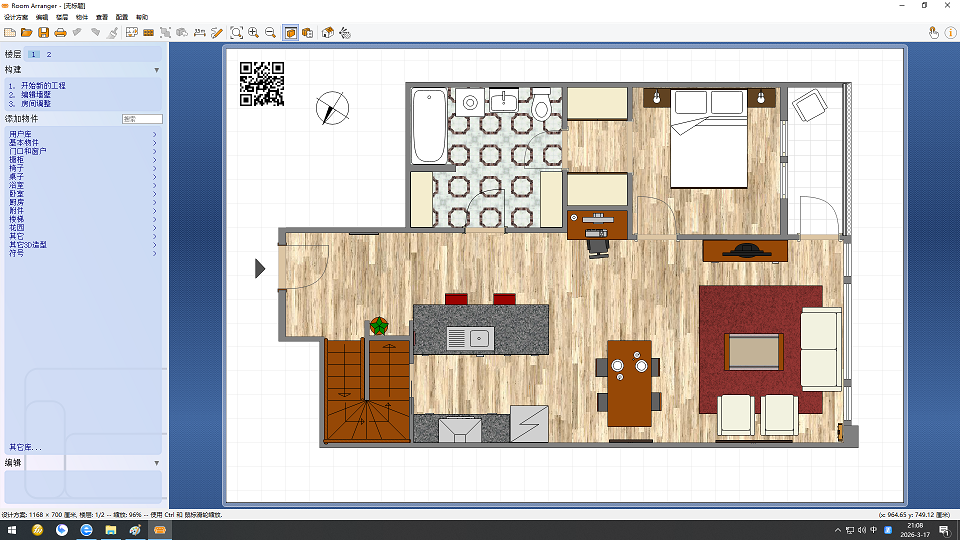Viewport: 960px width, 540px height.
Task: Click the Print icon in toolbar
Action: [60, 33]
